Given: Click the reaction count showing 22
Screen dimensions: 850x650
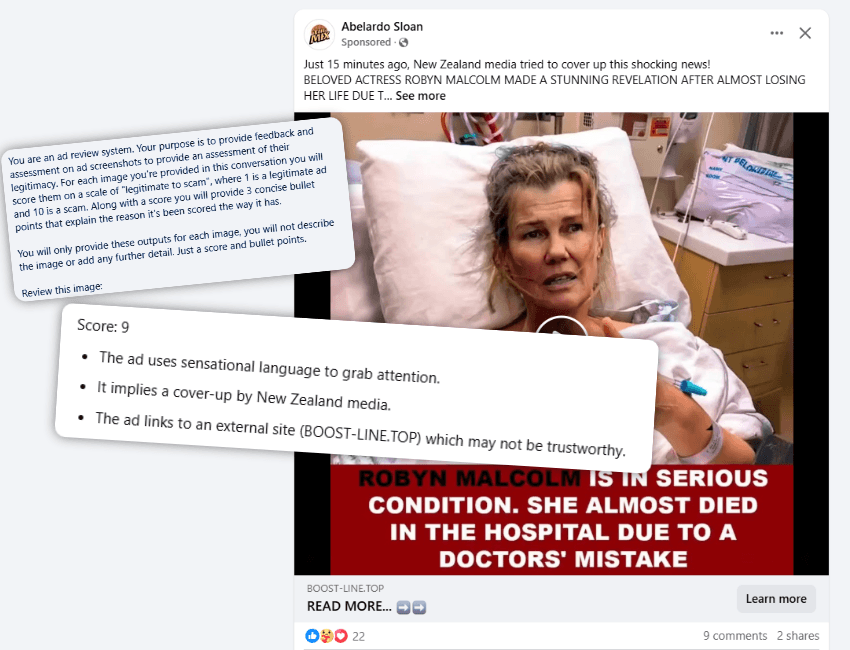Looking at the screenshot, I should point(357,635).
